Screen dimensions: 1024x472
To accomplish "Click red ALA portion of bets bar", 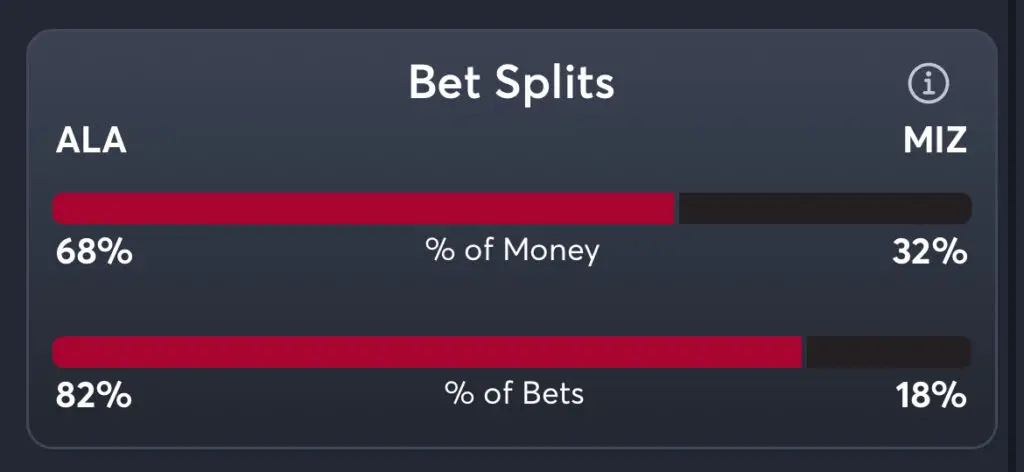I will click(428, 352).
